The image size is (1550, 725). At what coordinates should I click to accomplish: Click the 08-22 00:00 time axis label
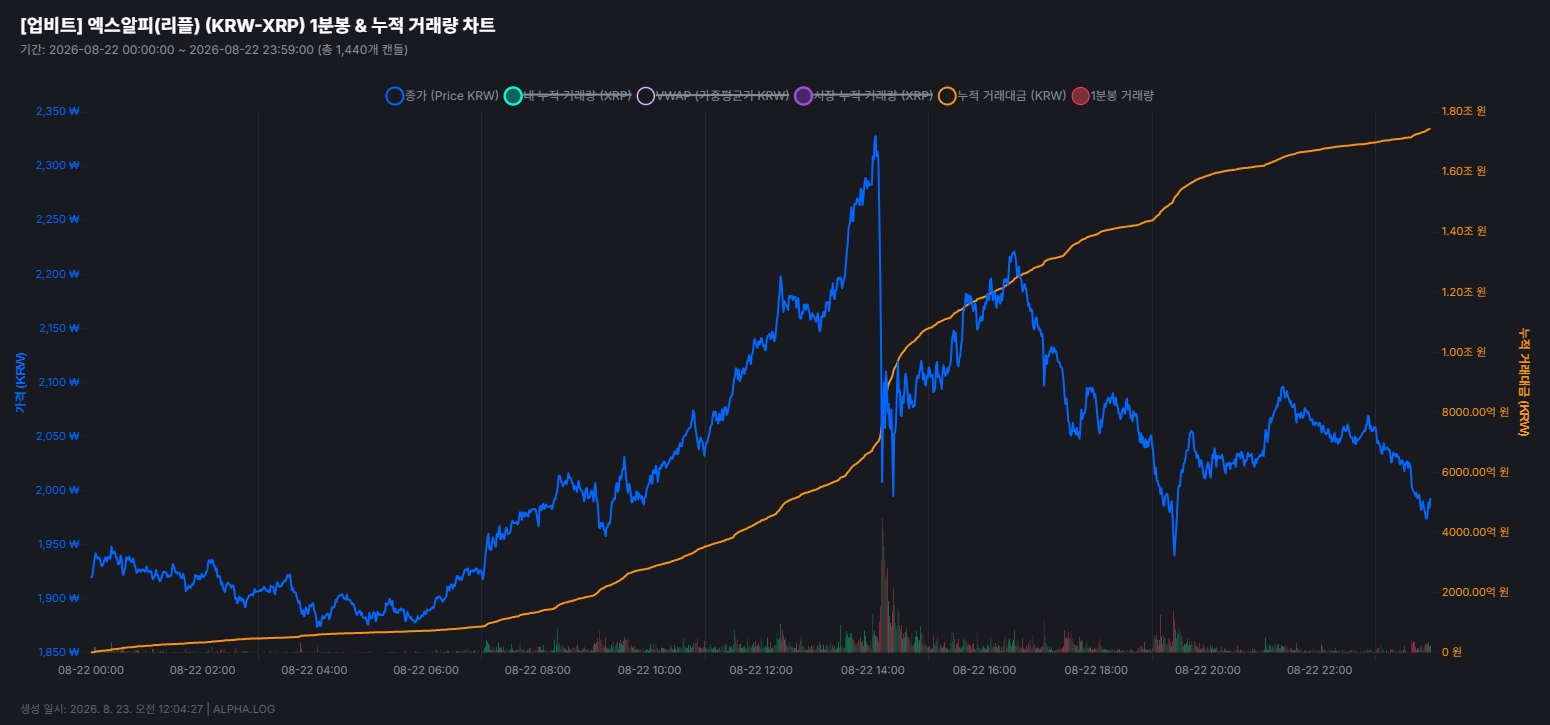91,670
